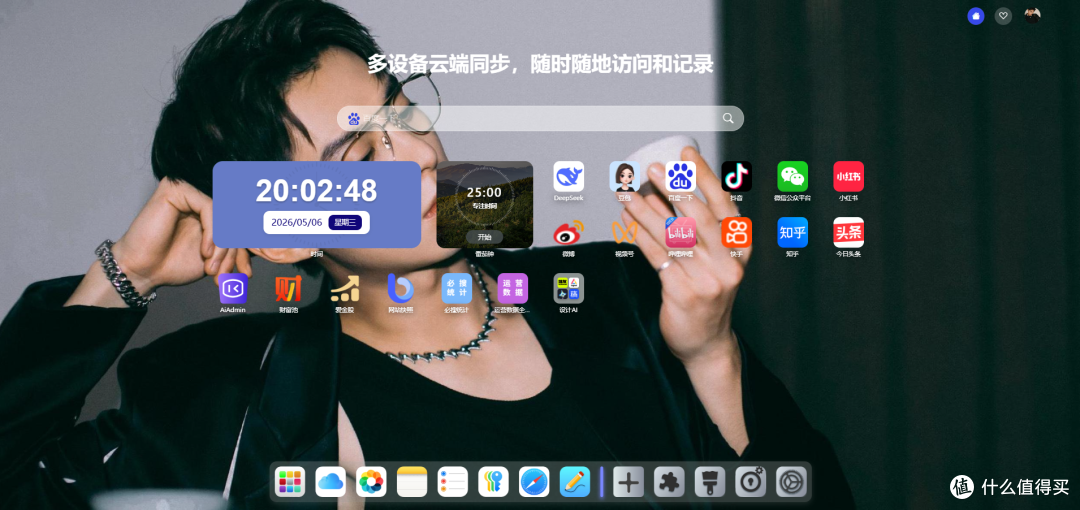The height and width of the screenshot is (510, 1080).
Task: Open the AiAdmin shortcut
Action: 233,288
